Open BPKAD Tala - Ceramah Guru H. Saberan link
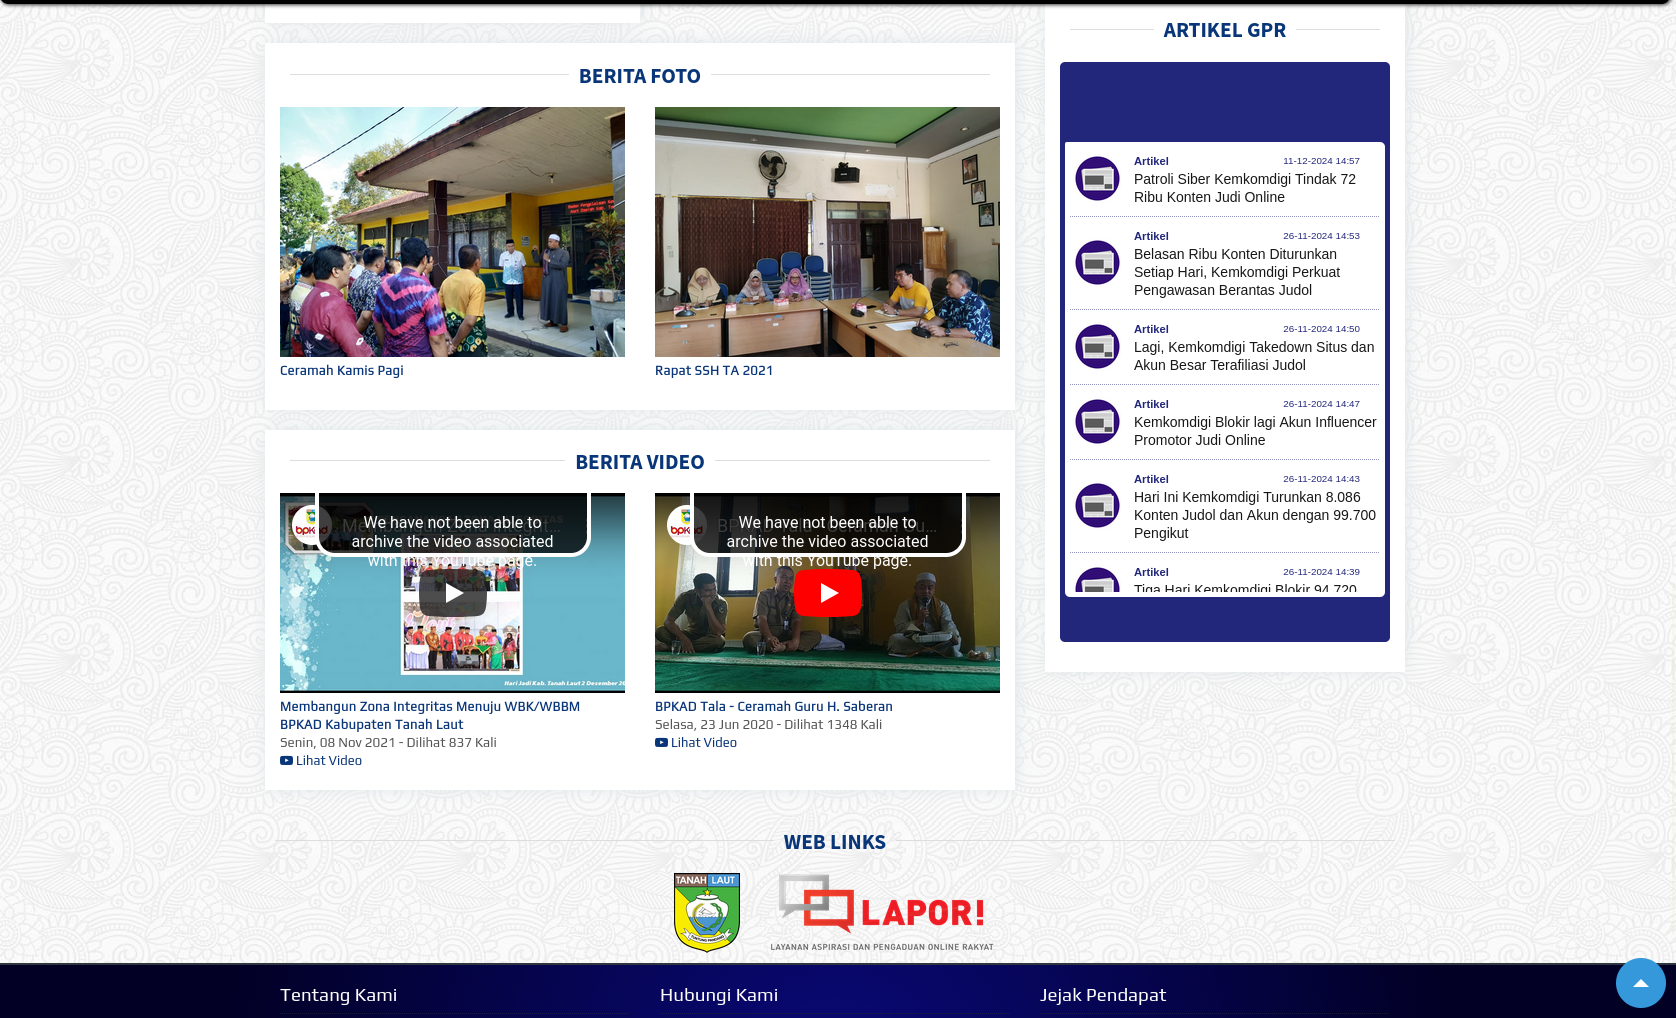 pos(774,706)
